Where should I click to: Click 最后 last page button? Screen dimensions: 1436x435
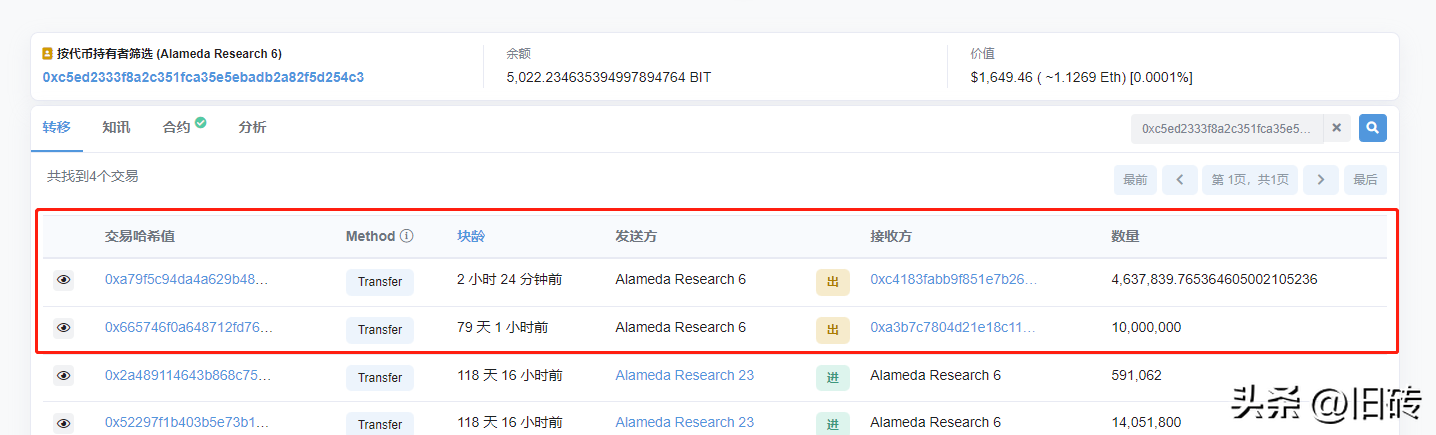point(1365,180)
